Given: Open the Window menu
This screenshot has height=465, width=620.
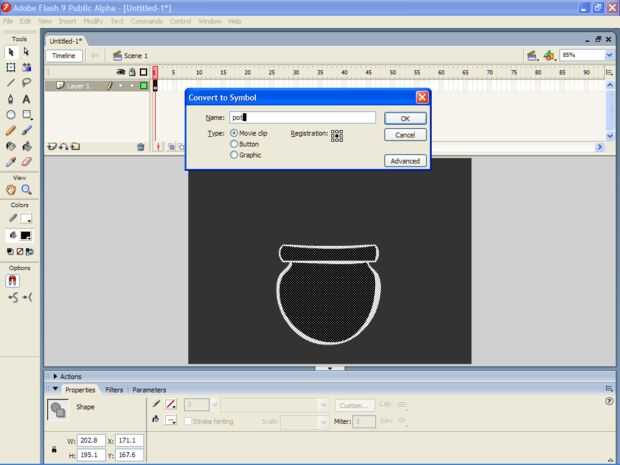Looking at the screenshot, I should coord(210,21).
